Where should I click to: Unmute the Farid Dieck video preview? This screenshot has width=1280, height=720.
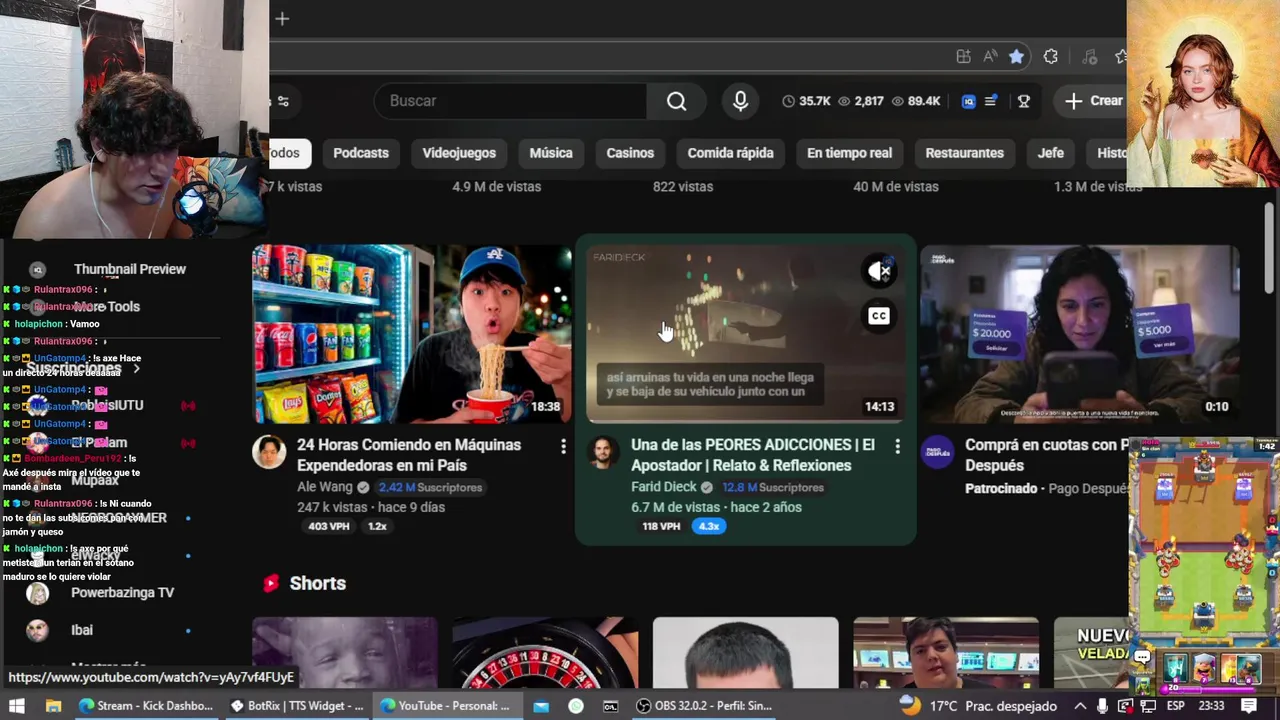pos(879,271)
